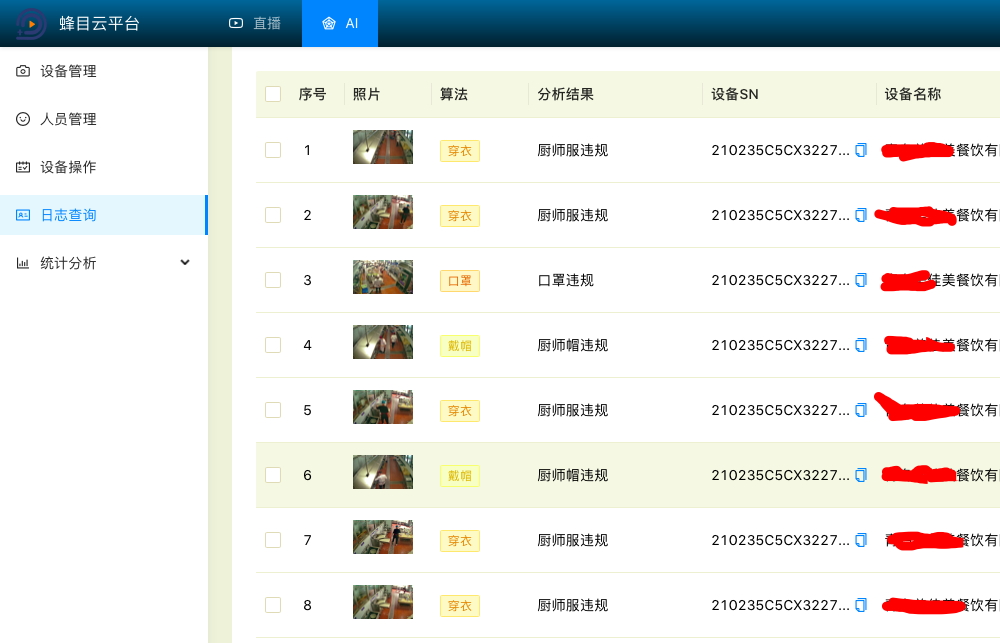Toggle the select-all checkbox in the table header
The image size is (1000, 643).
coord(273,93)
